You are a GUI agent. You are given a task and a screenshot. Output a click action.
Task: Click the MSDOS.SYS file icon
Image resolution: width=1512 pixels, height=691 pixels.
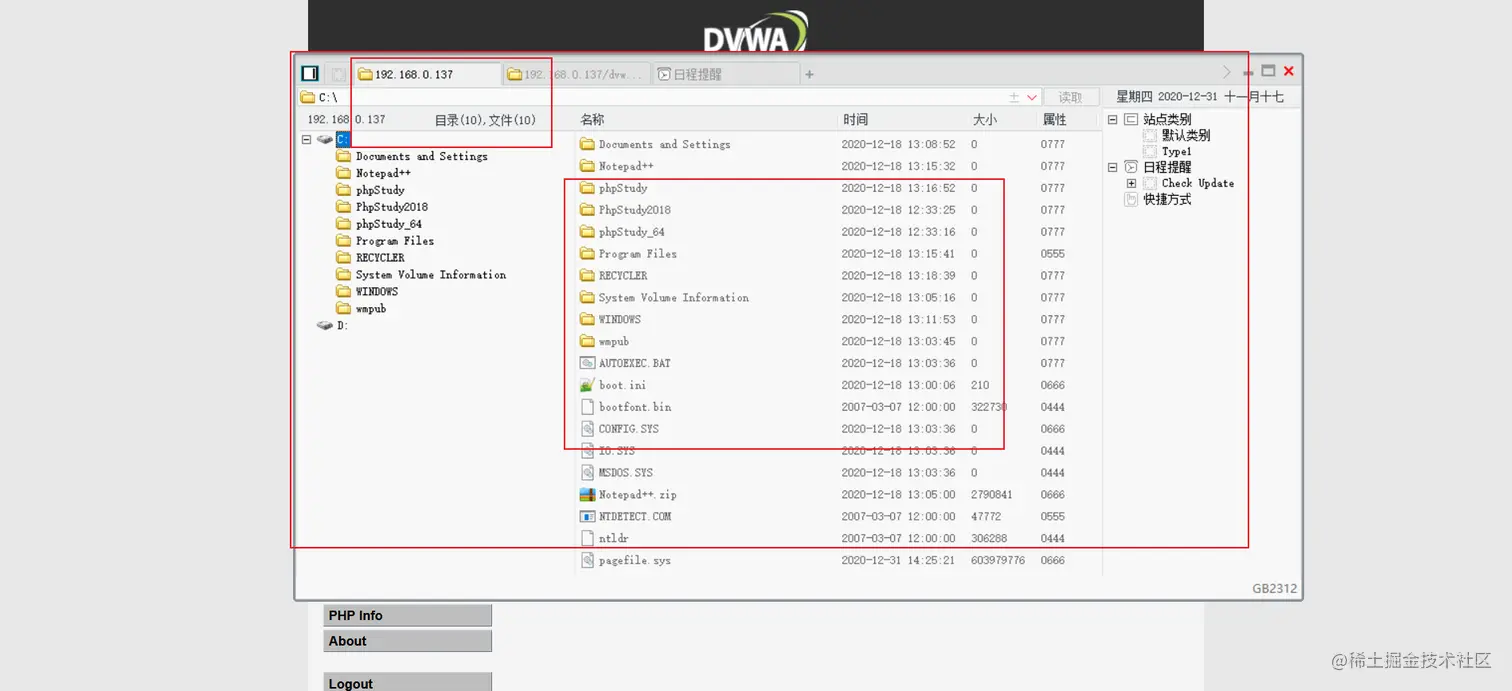(588, 472)
